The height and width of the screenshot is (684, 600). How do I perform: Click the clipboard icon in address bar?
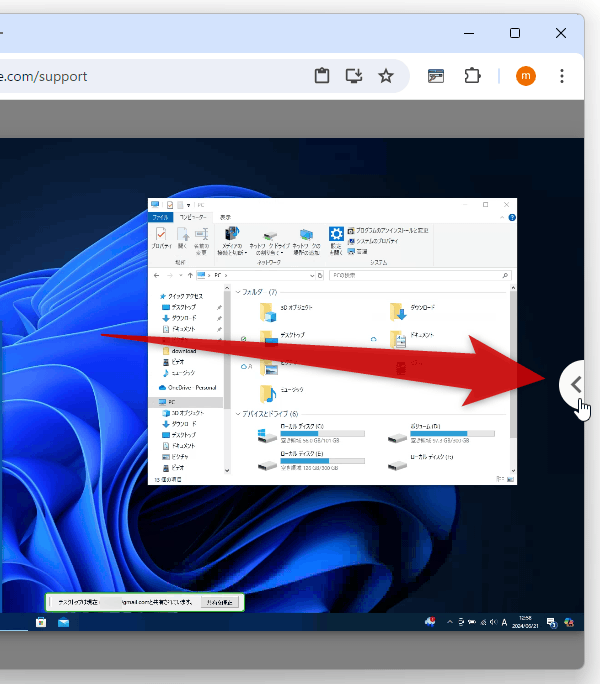322,76
